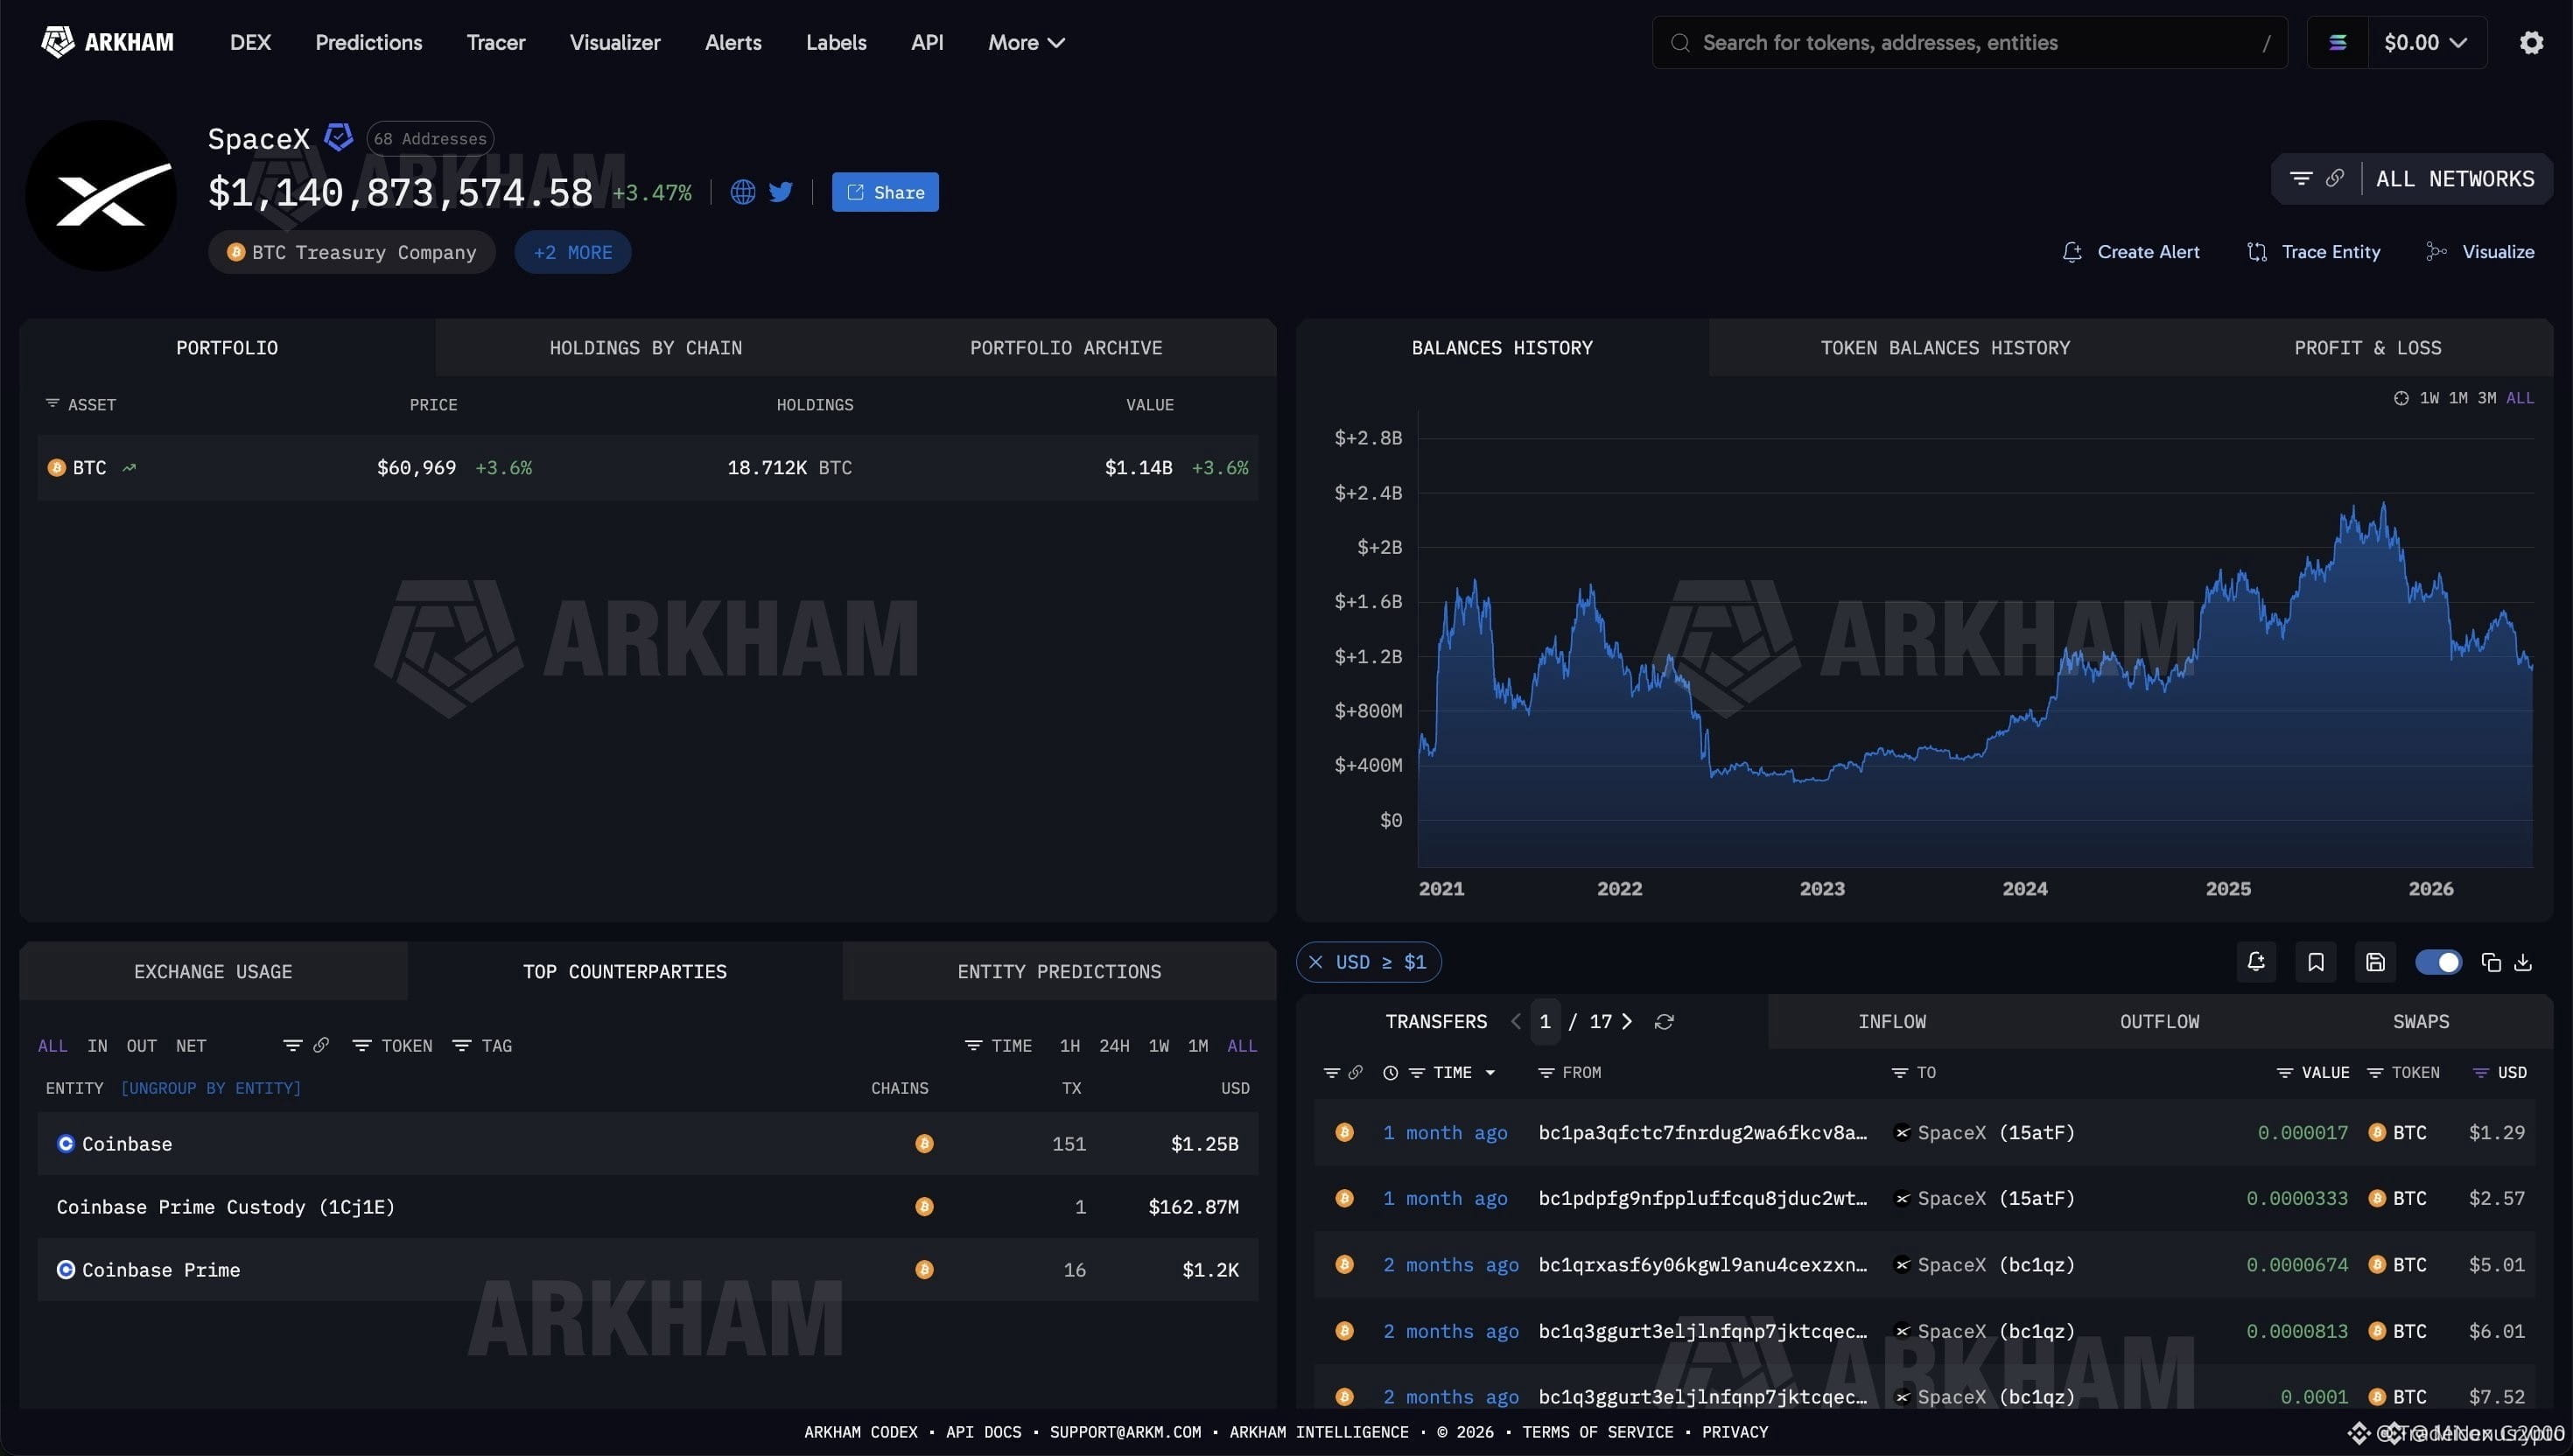The width and height of the screenshot is (2573, 1456).
Task: Click the Solana network icon beside the balance
Action: pos(2337,42)
